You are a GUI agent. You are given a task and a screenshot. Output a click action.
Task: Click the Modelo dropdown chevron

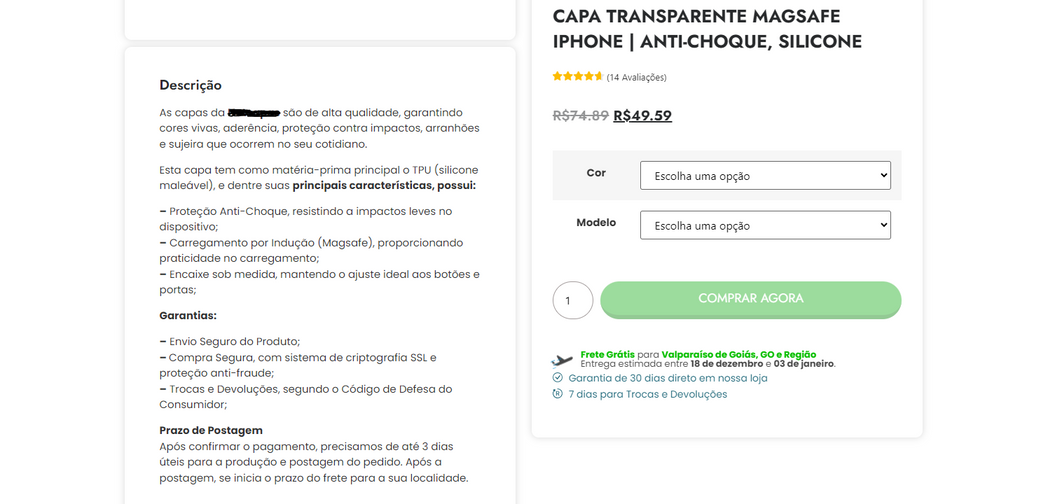click(x=883, y=225)
